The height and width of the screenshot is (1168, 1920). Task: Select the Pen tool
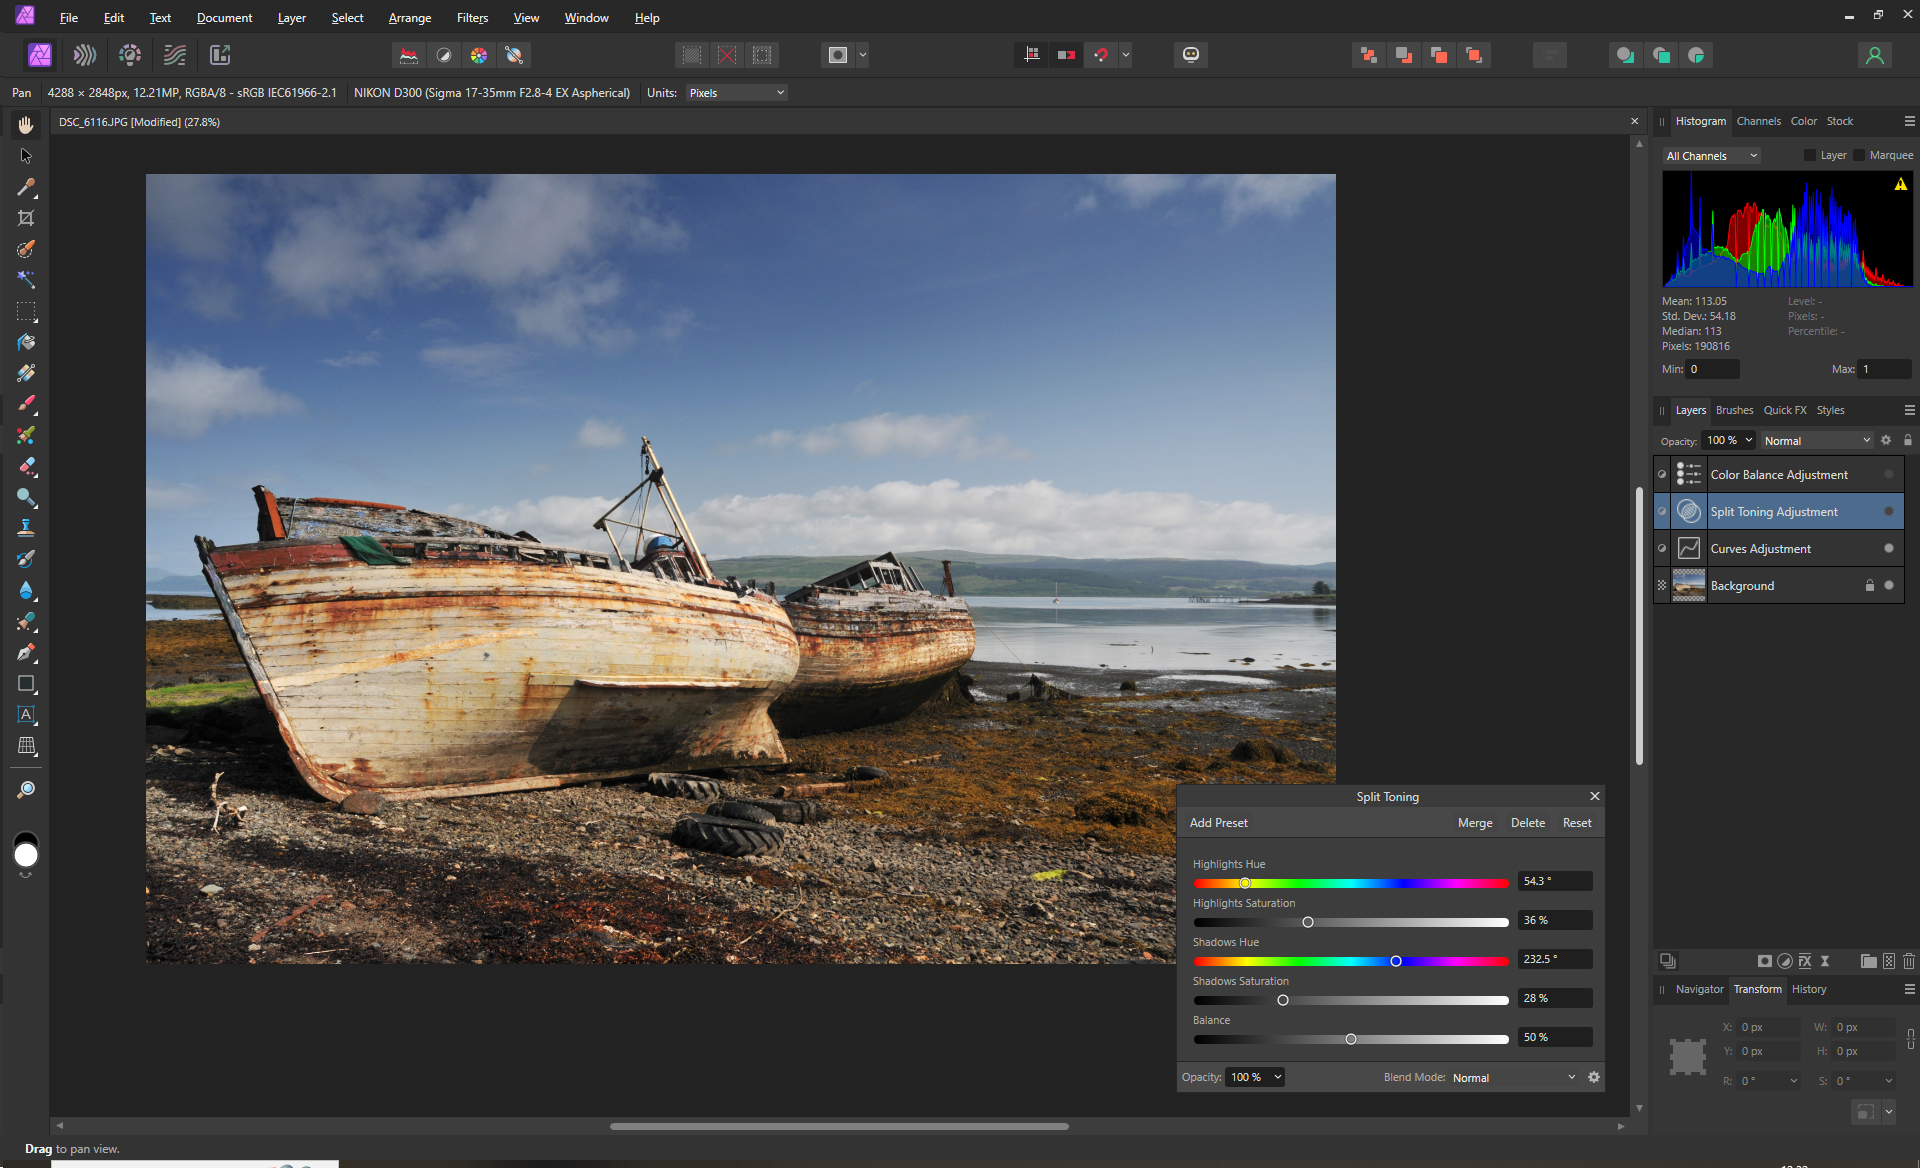pos(26,652)
